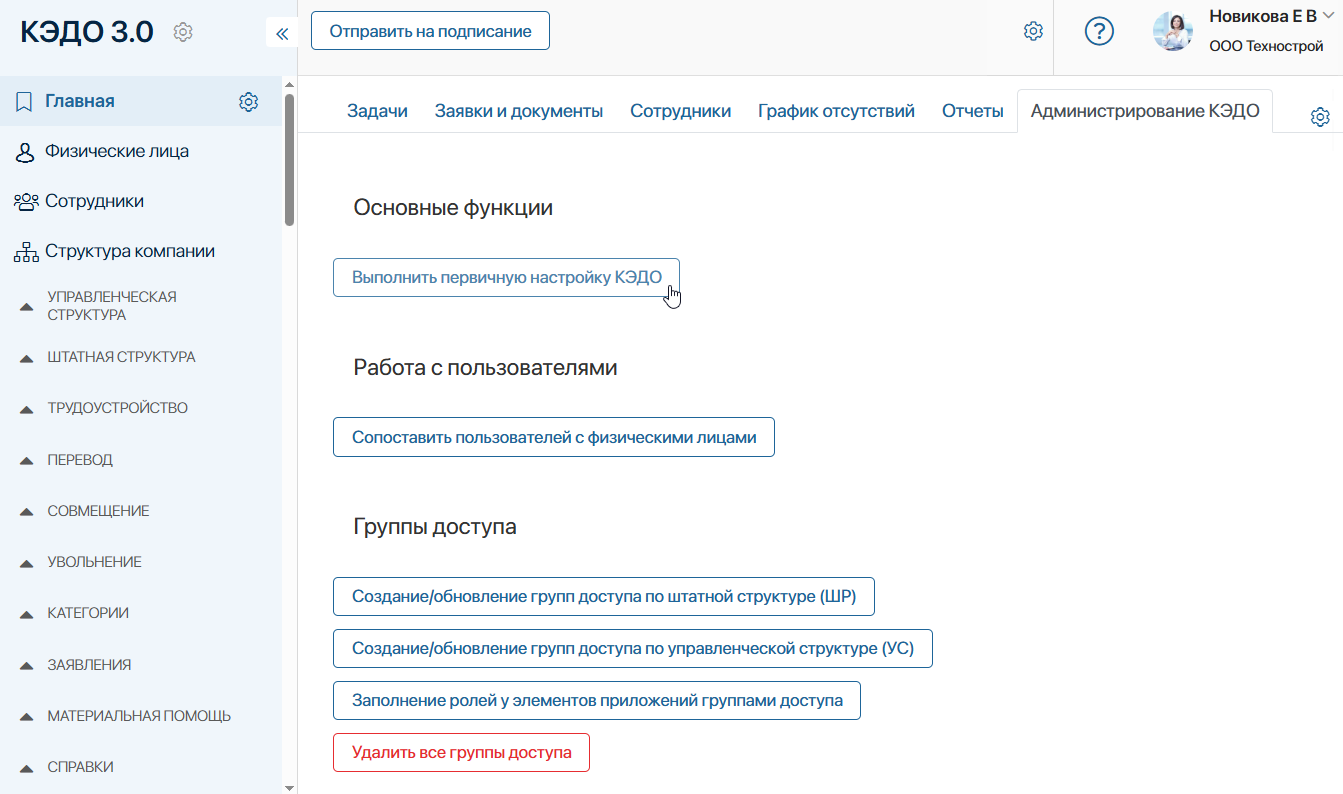Switch to Задачи tab
Image resolution: width=1343 pixels, height=794 pixels.
click(x=377, y=111)
